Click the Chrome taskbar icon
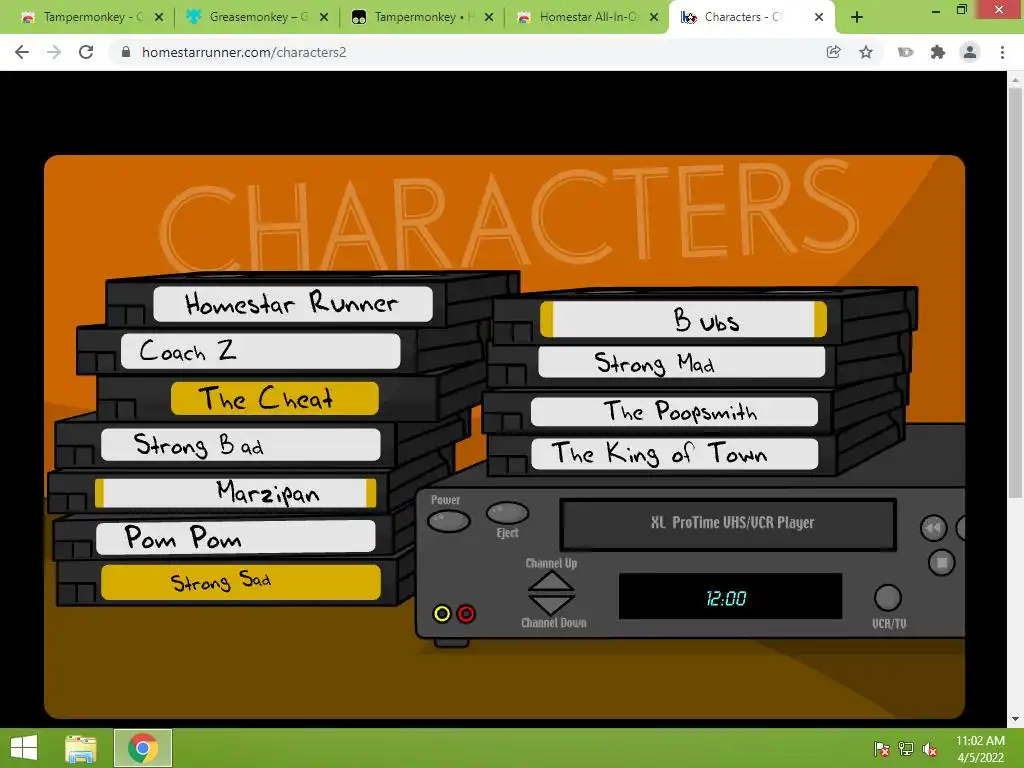The image size is (1024, 768). [x=143, y=748]
